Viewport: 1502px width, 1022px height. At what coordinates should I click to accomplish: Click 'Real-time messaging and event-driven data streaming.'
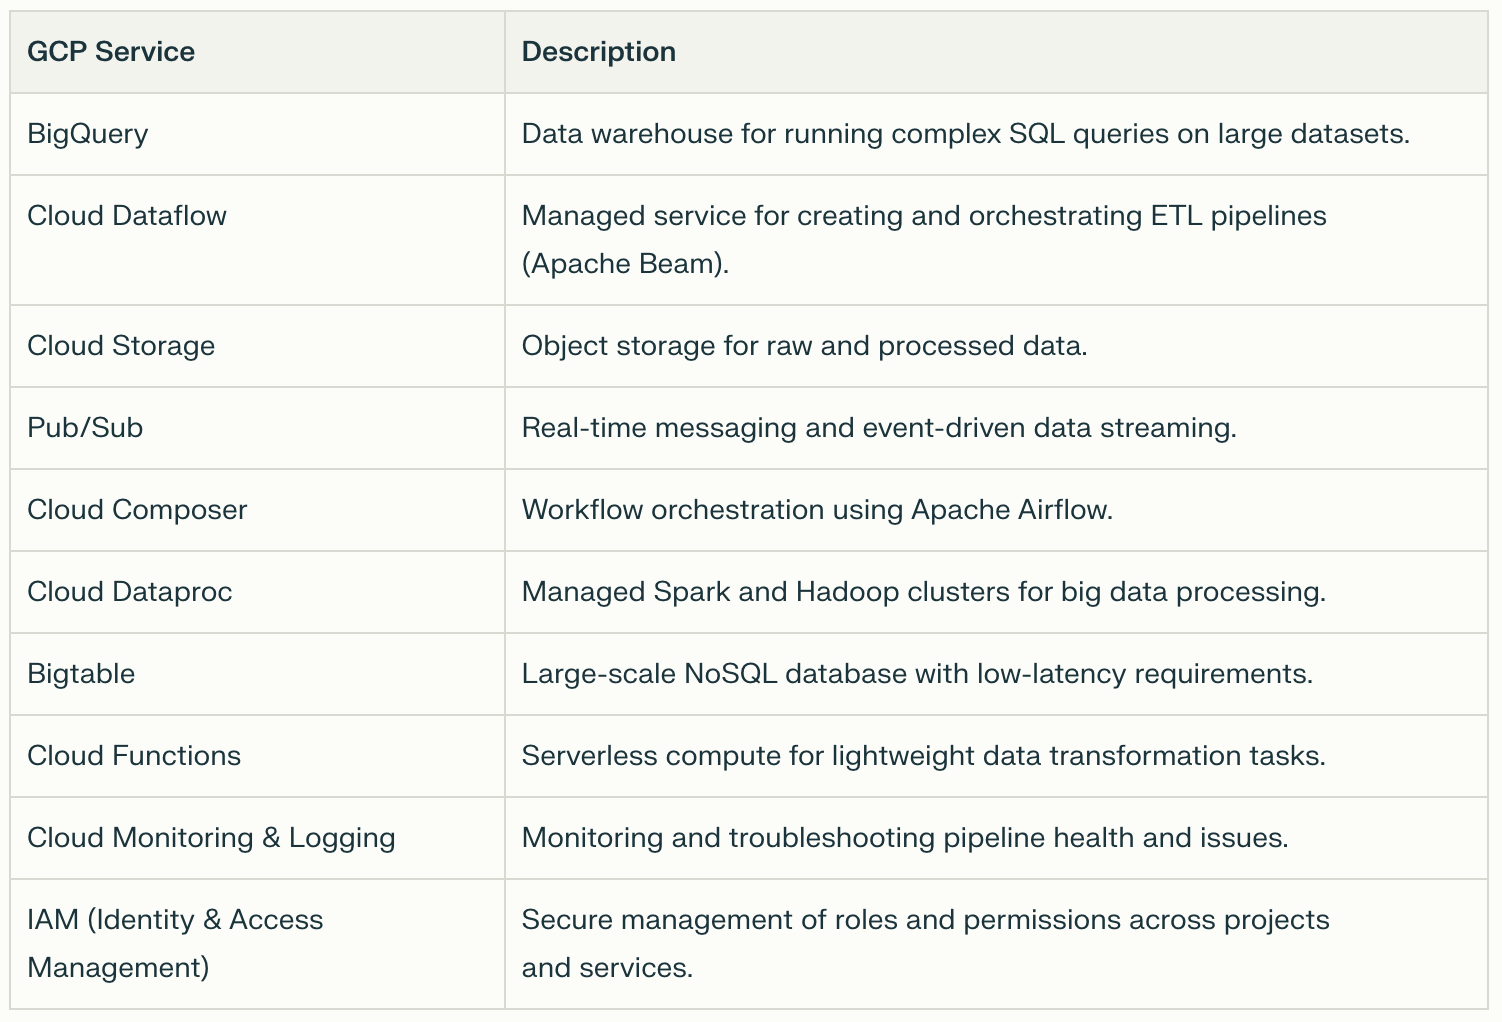click(879, 428)
